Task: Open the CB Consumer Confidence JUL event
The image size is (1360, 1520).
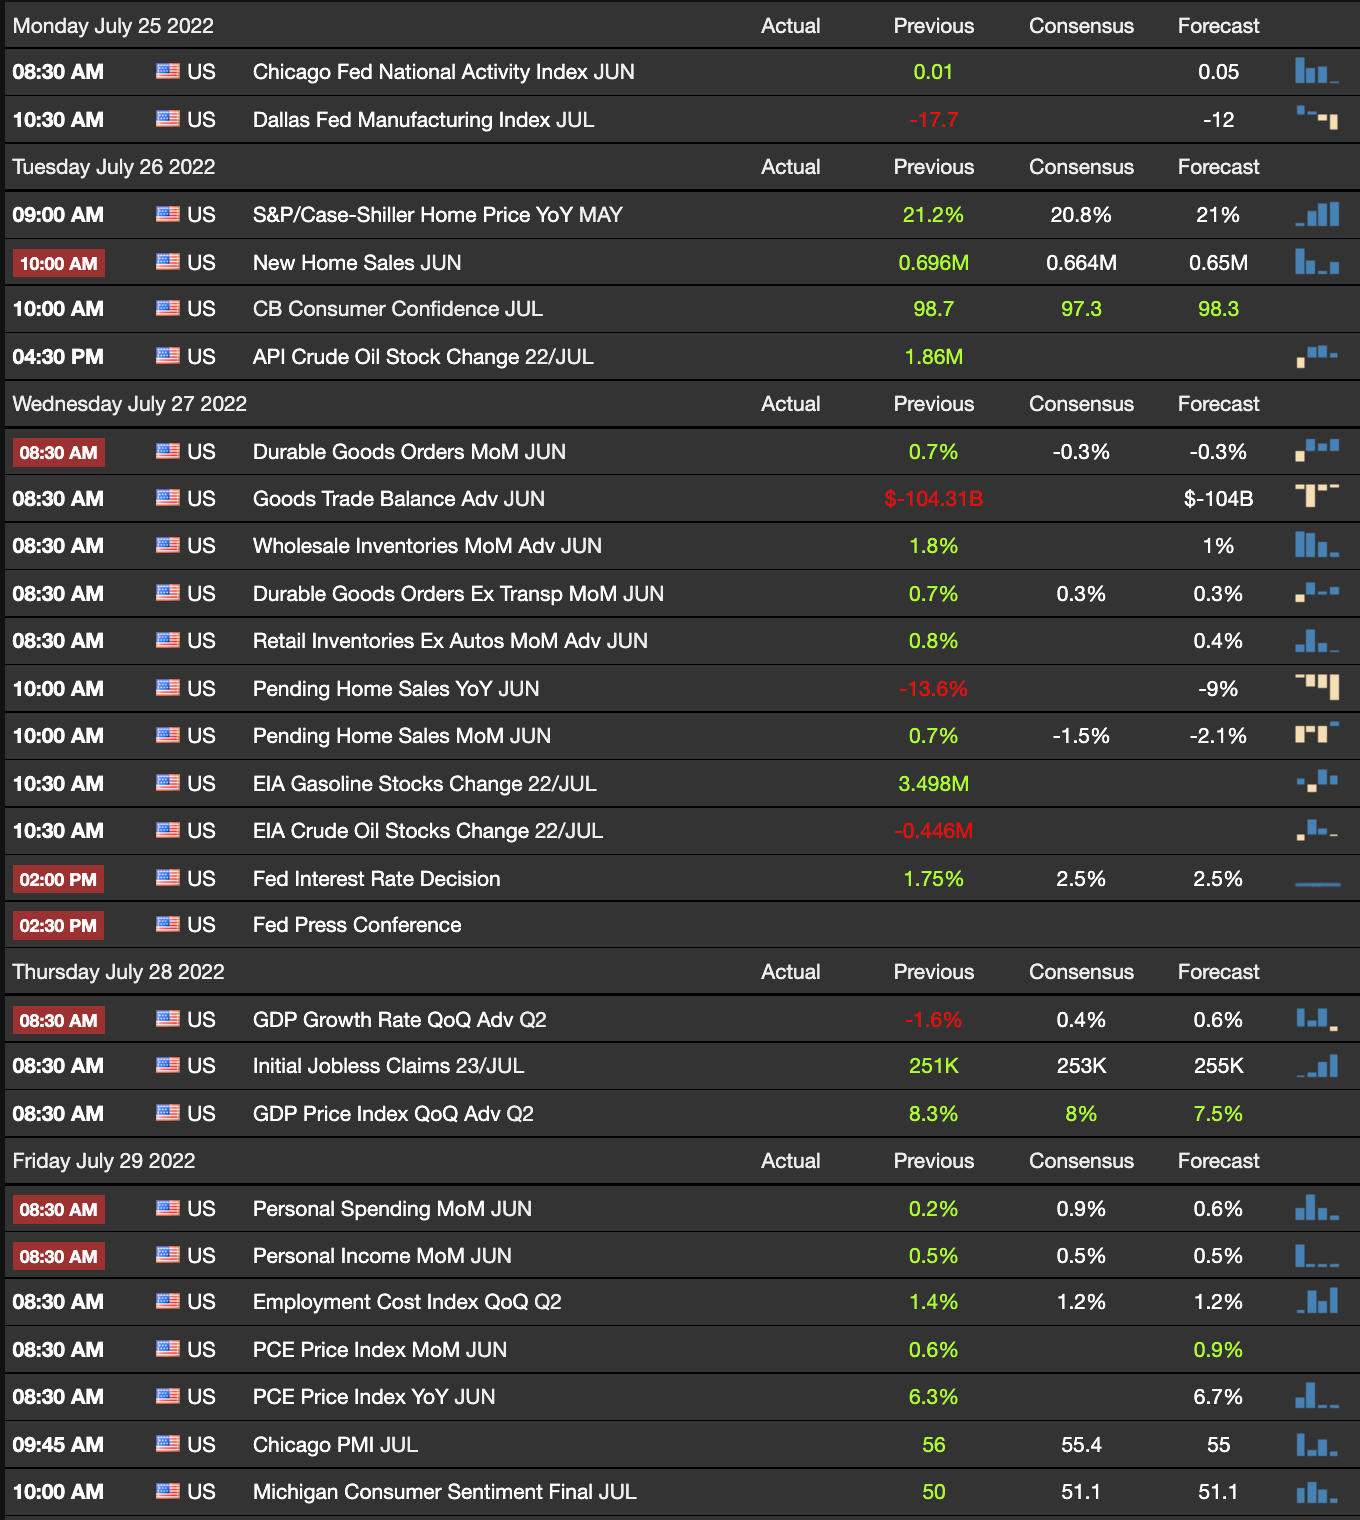Action: tap(398, 309)
